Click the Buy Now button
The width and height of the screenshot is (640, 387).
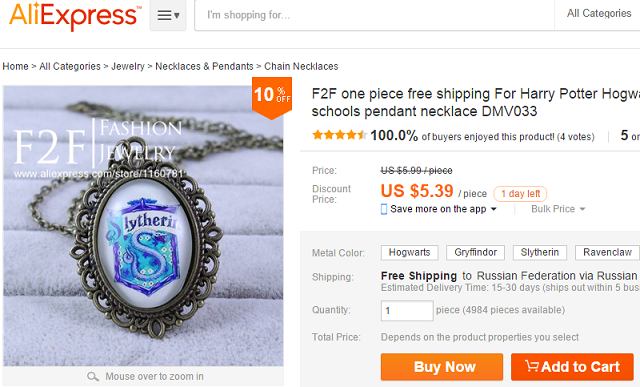(442, 367)
